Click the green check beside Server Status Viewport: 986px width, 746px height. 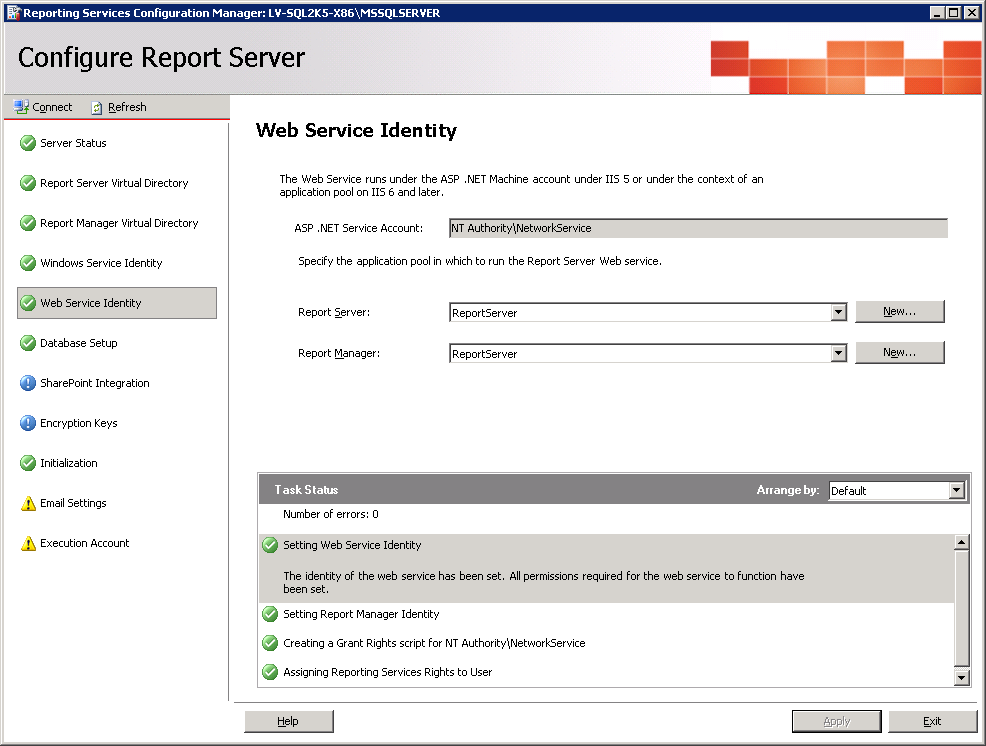[x=28, y=143]
